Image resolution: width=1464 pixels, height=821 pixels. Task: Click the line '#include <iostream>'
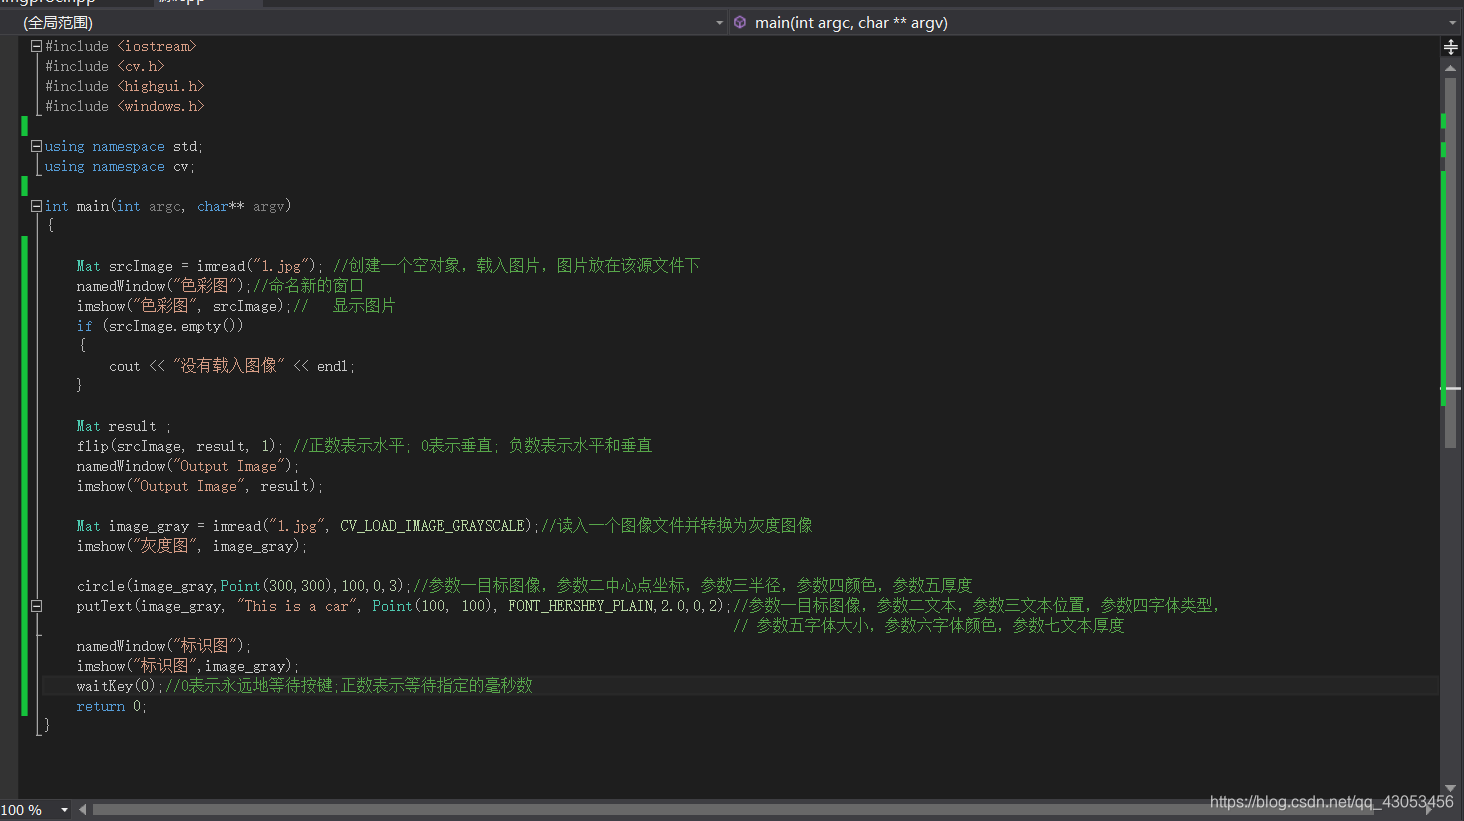[x=120, y=46]
